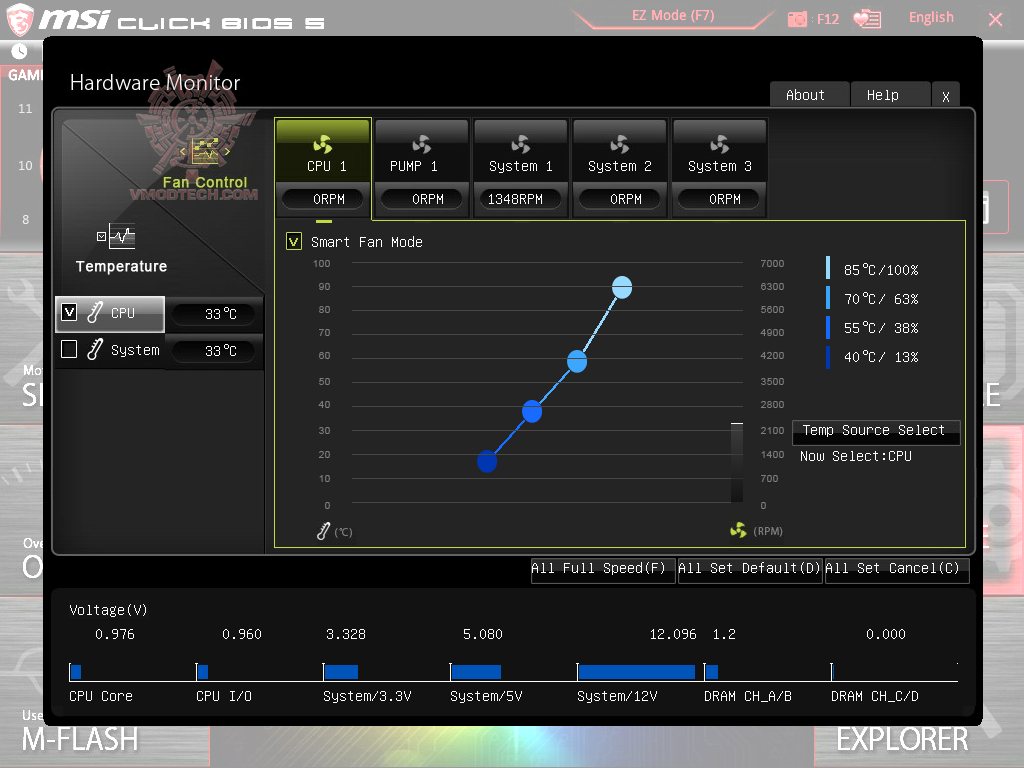This screenshot has height=768, width=1024.
Task: Click the System 33°C temperature value
Action: (x=213, y=351)
